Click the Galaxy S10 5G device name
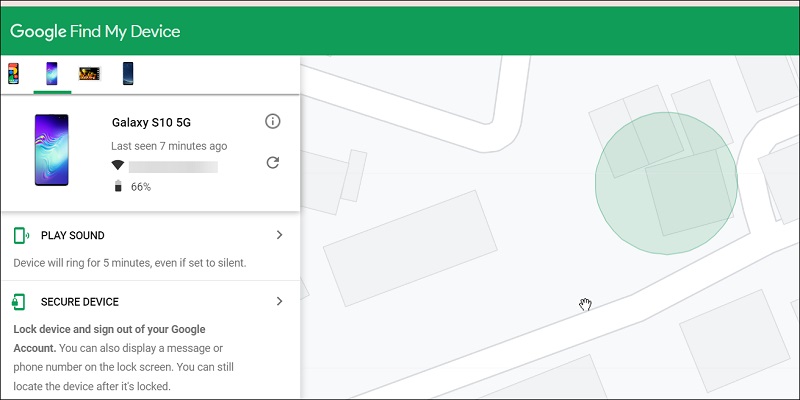 (x=152, y=122)
